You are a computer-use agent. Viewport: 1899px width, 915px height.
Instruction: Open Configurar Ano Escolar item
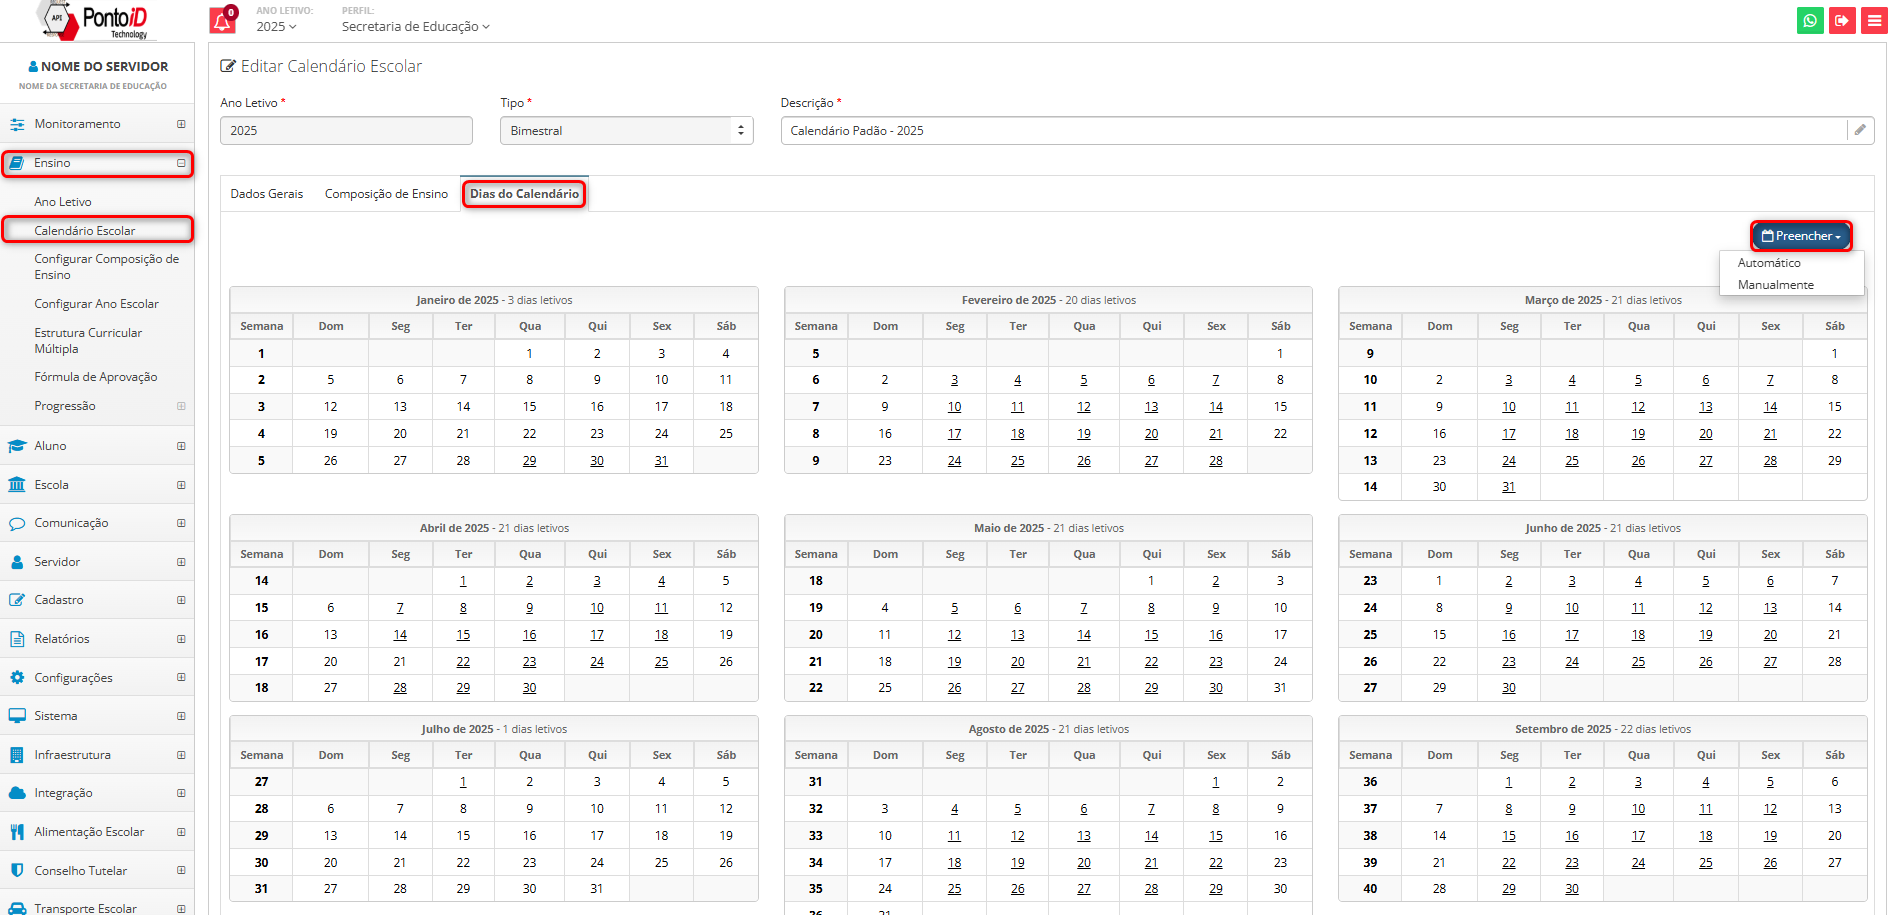point(97,304)
